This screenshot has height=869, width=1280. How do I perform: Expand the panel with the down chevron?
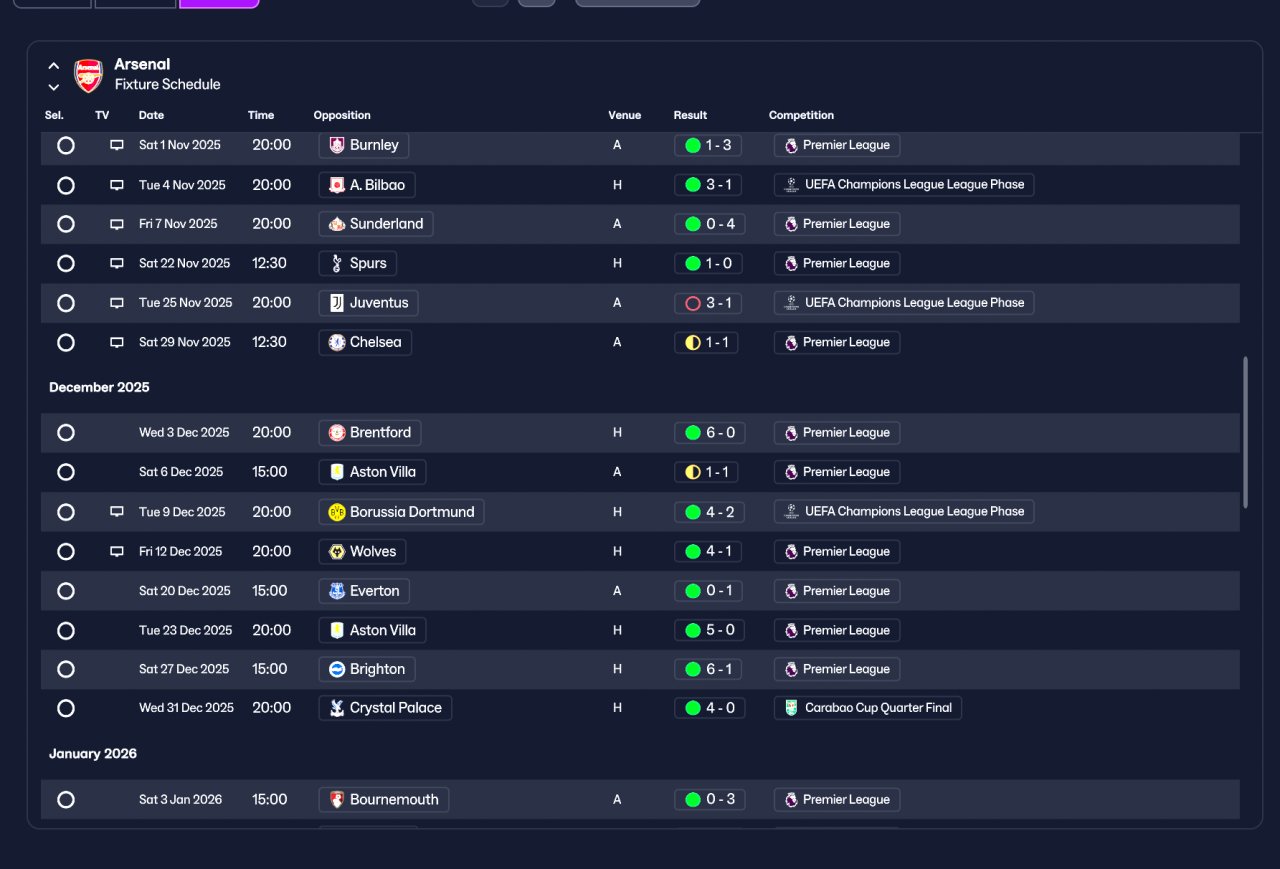54,87
